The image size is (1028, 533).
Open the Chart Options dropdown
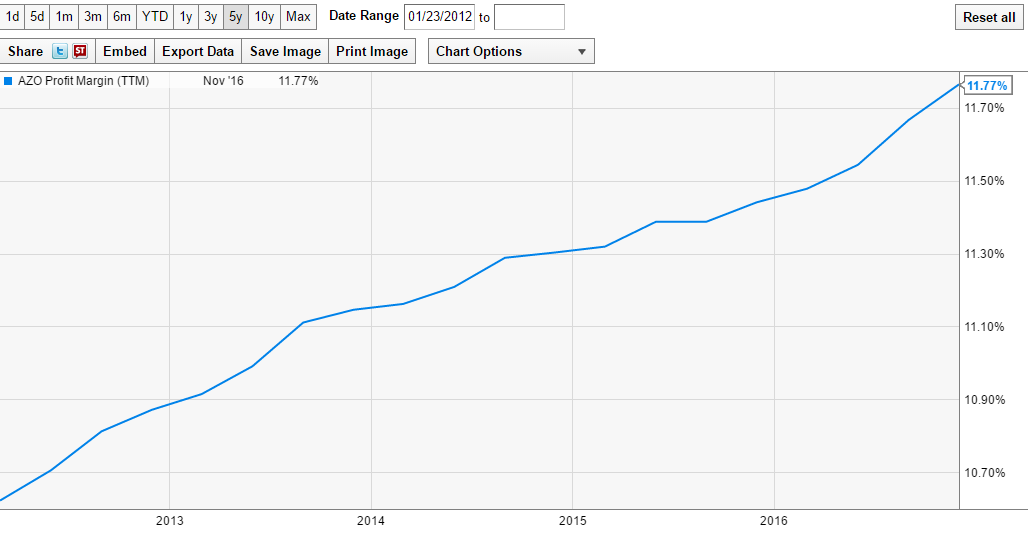click(x=511, y=51)
